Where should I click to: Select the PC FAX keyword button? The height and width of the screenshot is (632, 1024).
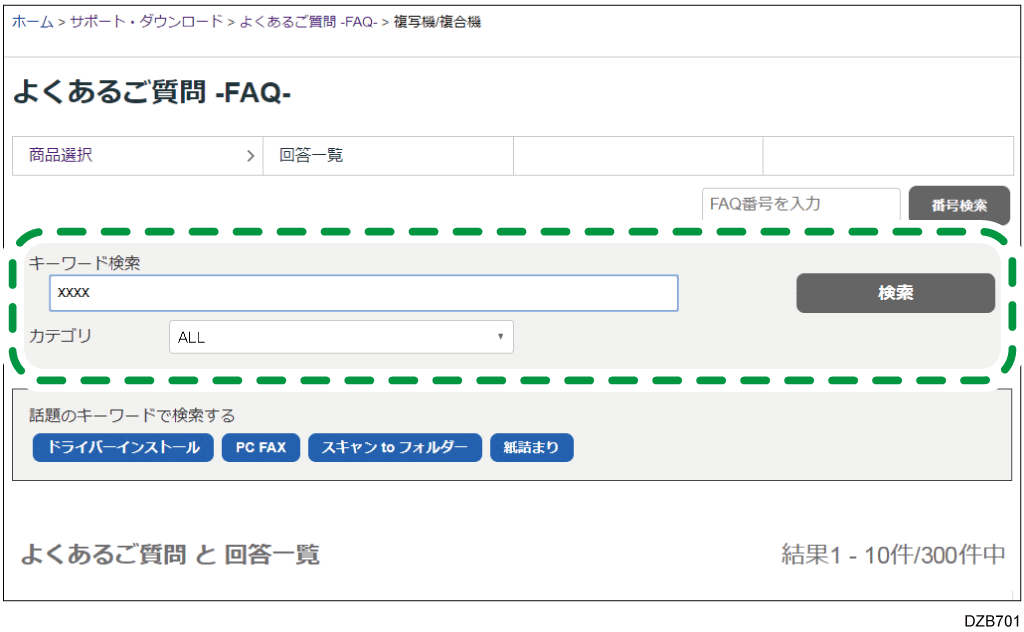261,447
